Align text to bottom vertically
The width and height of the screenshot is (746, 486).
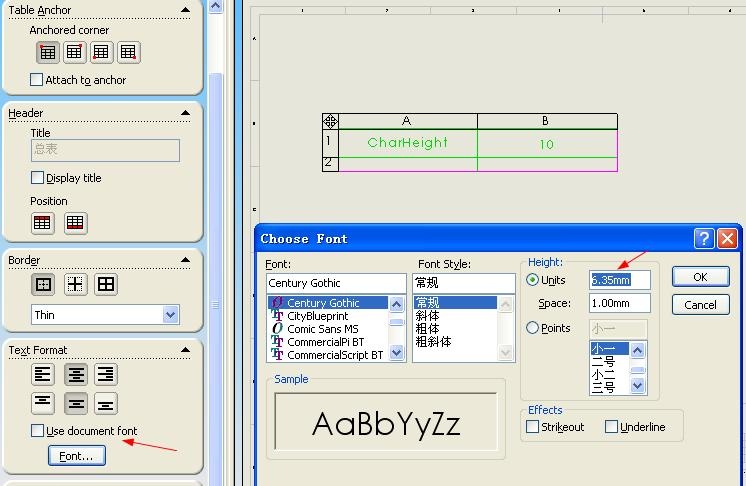[106, 403]
